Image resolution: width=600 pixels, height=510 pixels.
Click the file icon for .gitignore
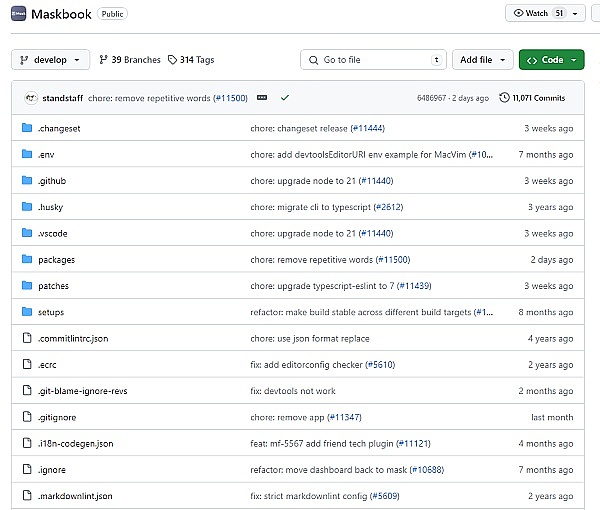(27, 417)
